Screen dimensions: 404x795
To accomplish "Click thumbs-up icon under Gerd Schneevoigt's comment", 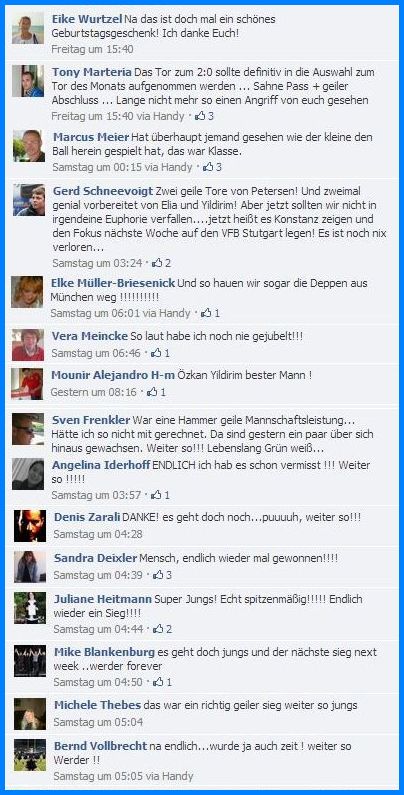I will coord(157,263).
